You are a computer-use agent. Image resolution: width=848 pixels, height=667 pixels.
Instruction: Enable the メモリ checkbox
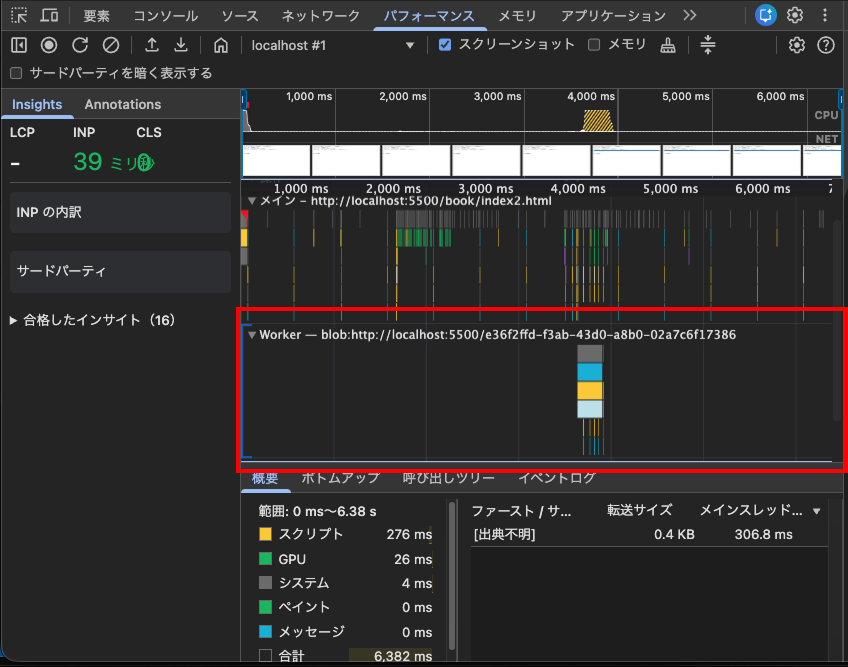[x=594, y=45]
